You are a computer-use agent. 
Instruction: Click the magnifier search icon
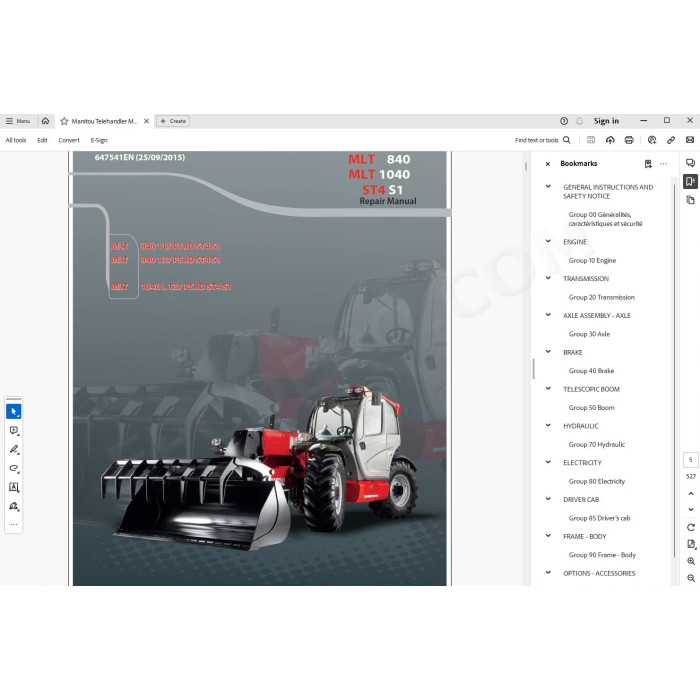click(567, 140)
